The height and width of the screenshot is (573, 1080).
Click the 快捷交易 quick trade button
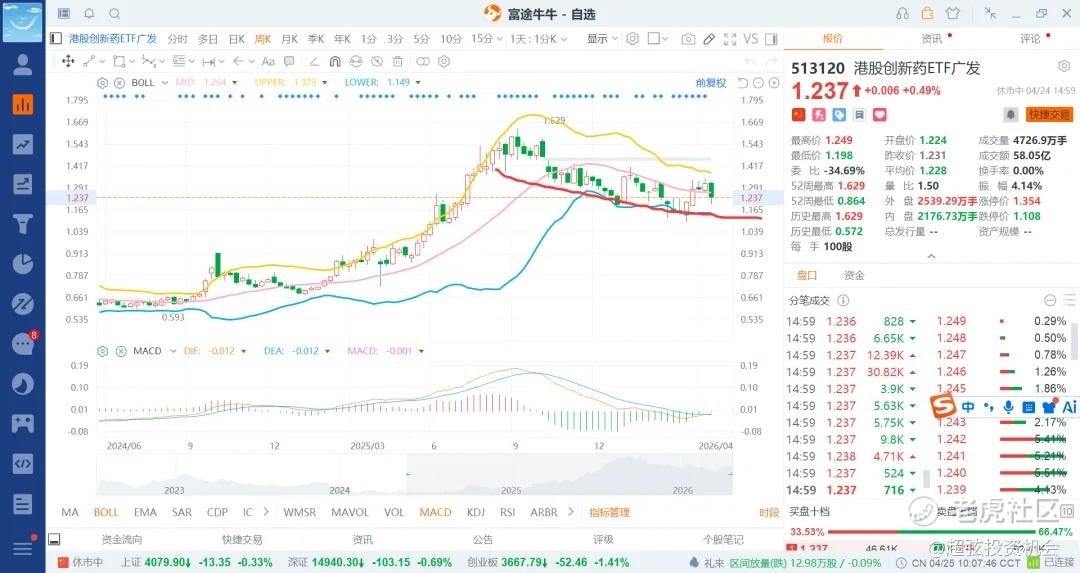(1048, 115)
